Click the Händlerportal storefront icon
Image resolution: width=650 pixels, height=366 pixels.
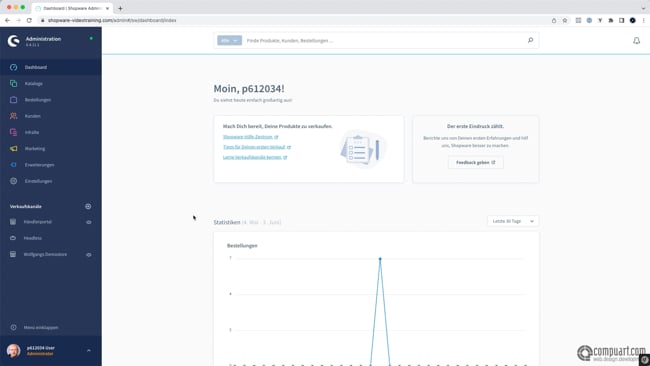(x=13, y=222)
